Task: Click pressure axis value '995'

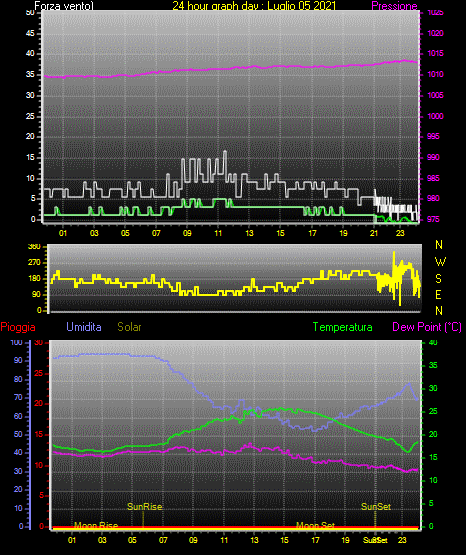Action: point(433,136)
